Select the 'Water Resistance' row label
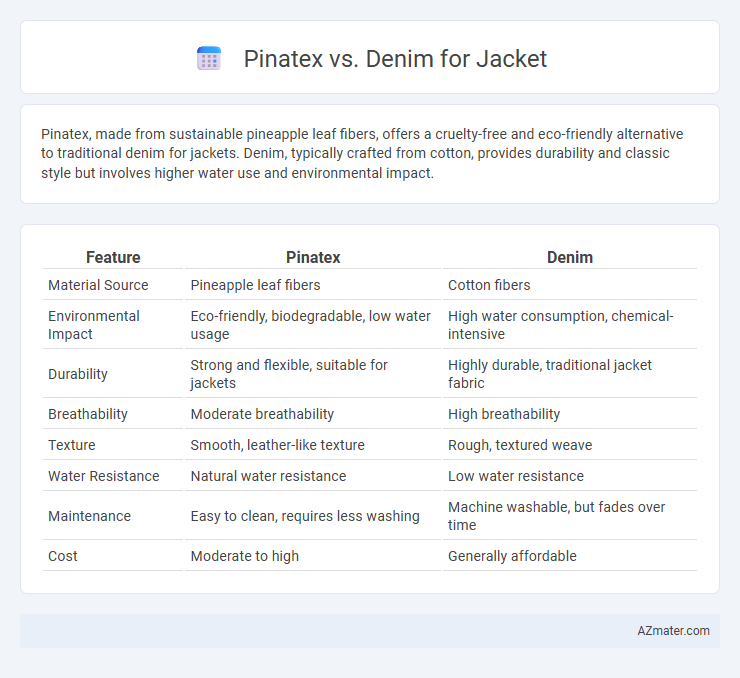Image resolution: width=740 pixels, height=678 pixels. click(x=104, y=476)
